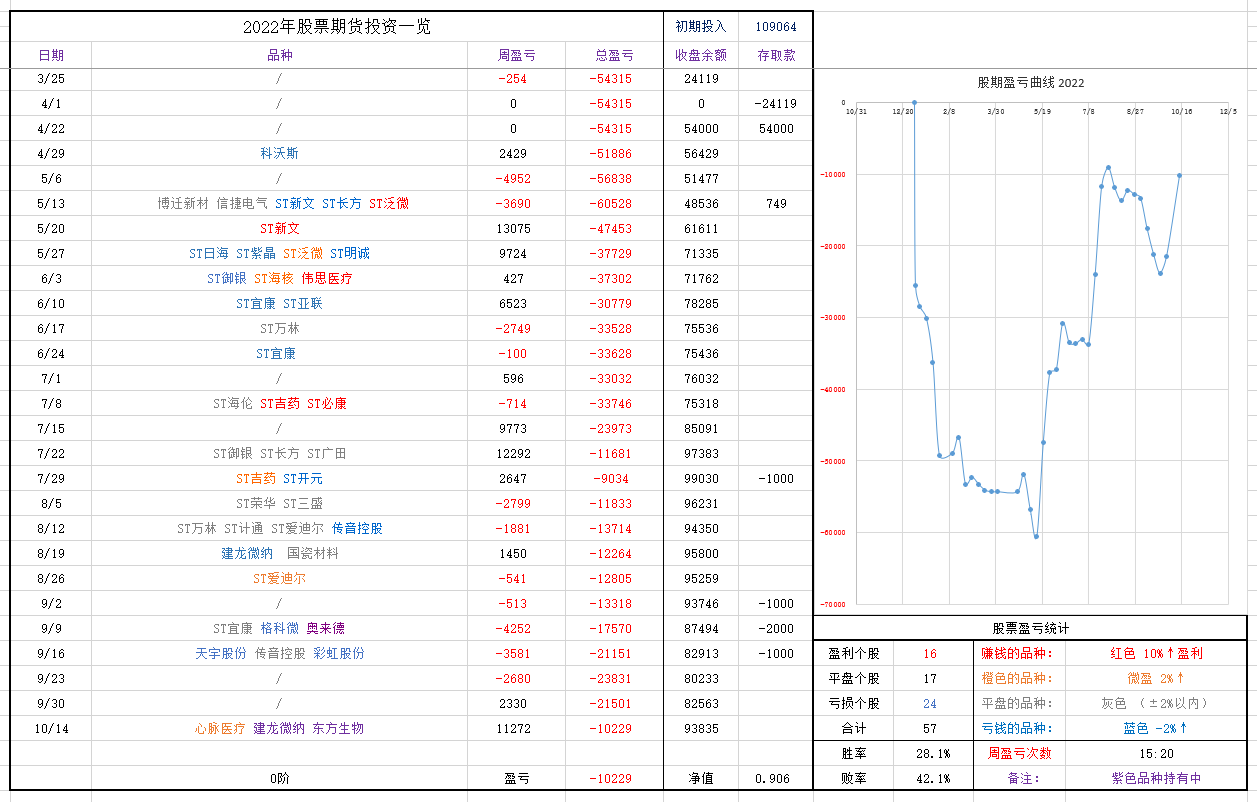Viewport: 1257px width, 802px height.
Task: Click the 8/26 row's ST爱迪尔 cell
Action: tap(279, 578)
